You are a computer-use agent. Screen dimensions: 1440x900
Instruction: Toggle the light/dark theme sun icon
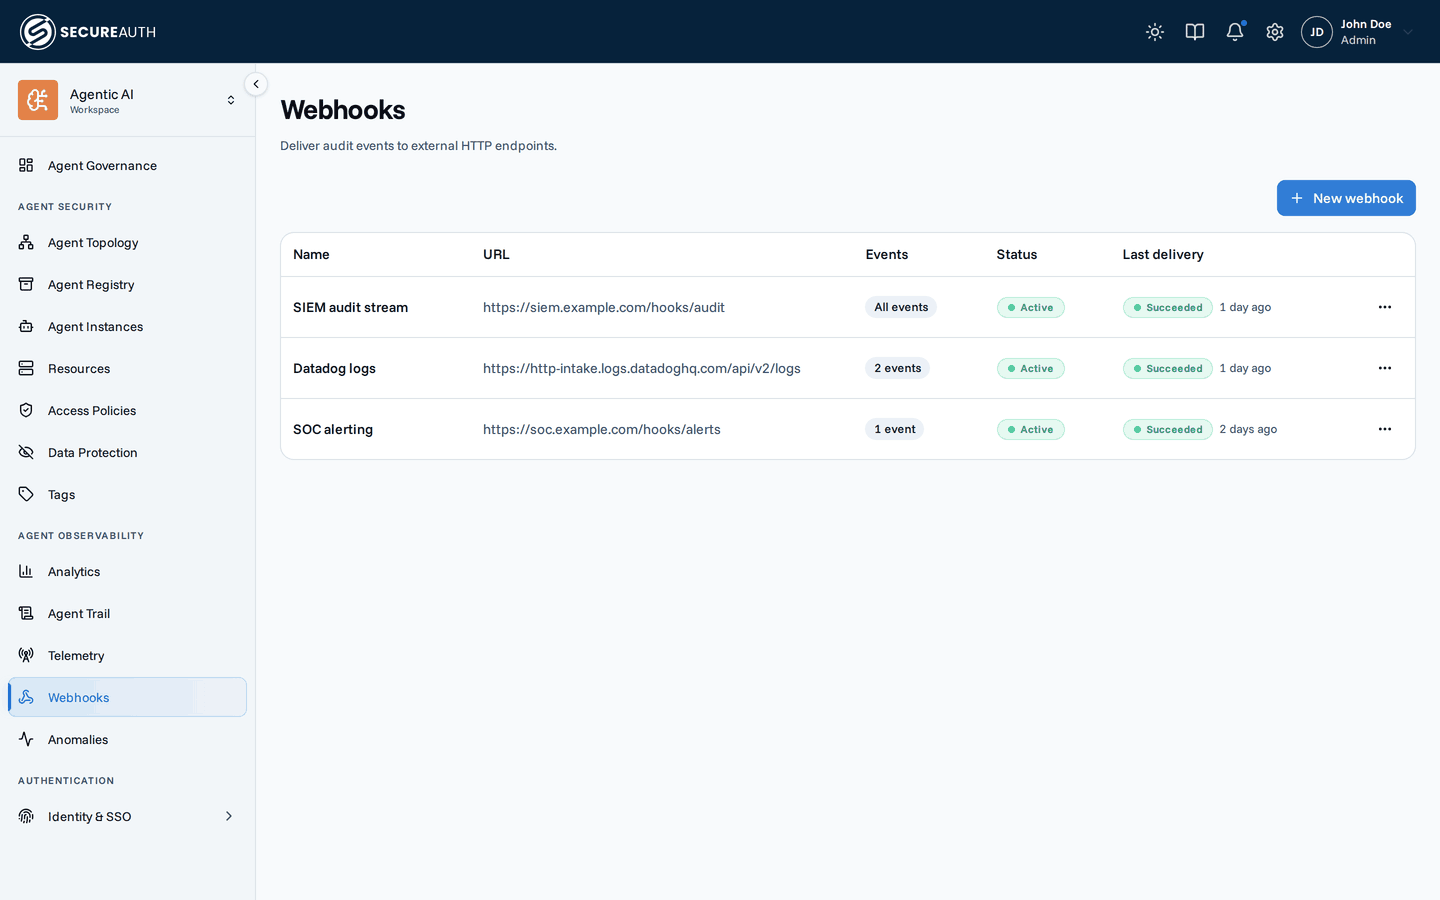point(1155,32)
